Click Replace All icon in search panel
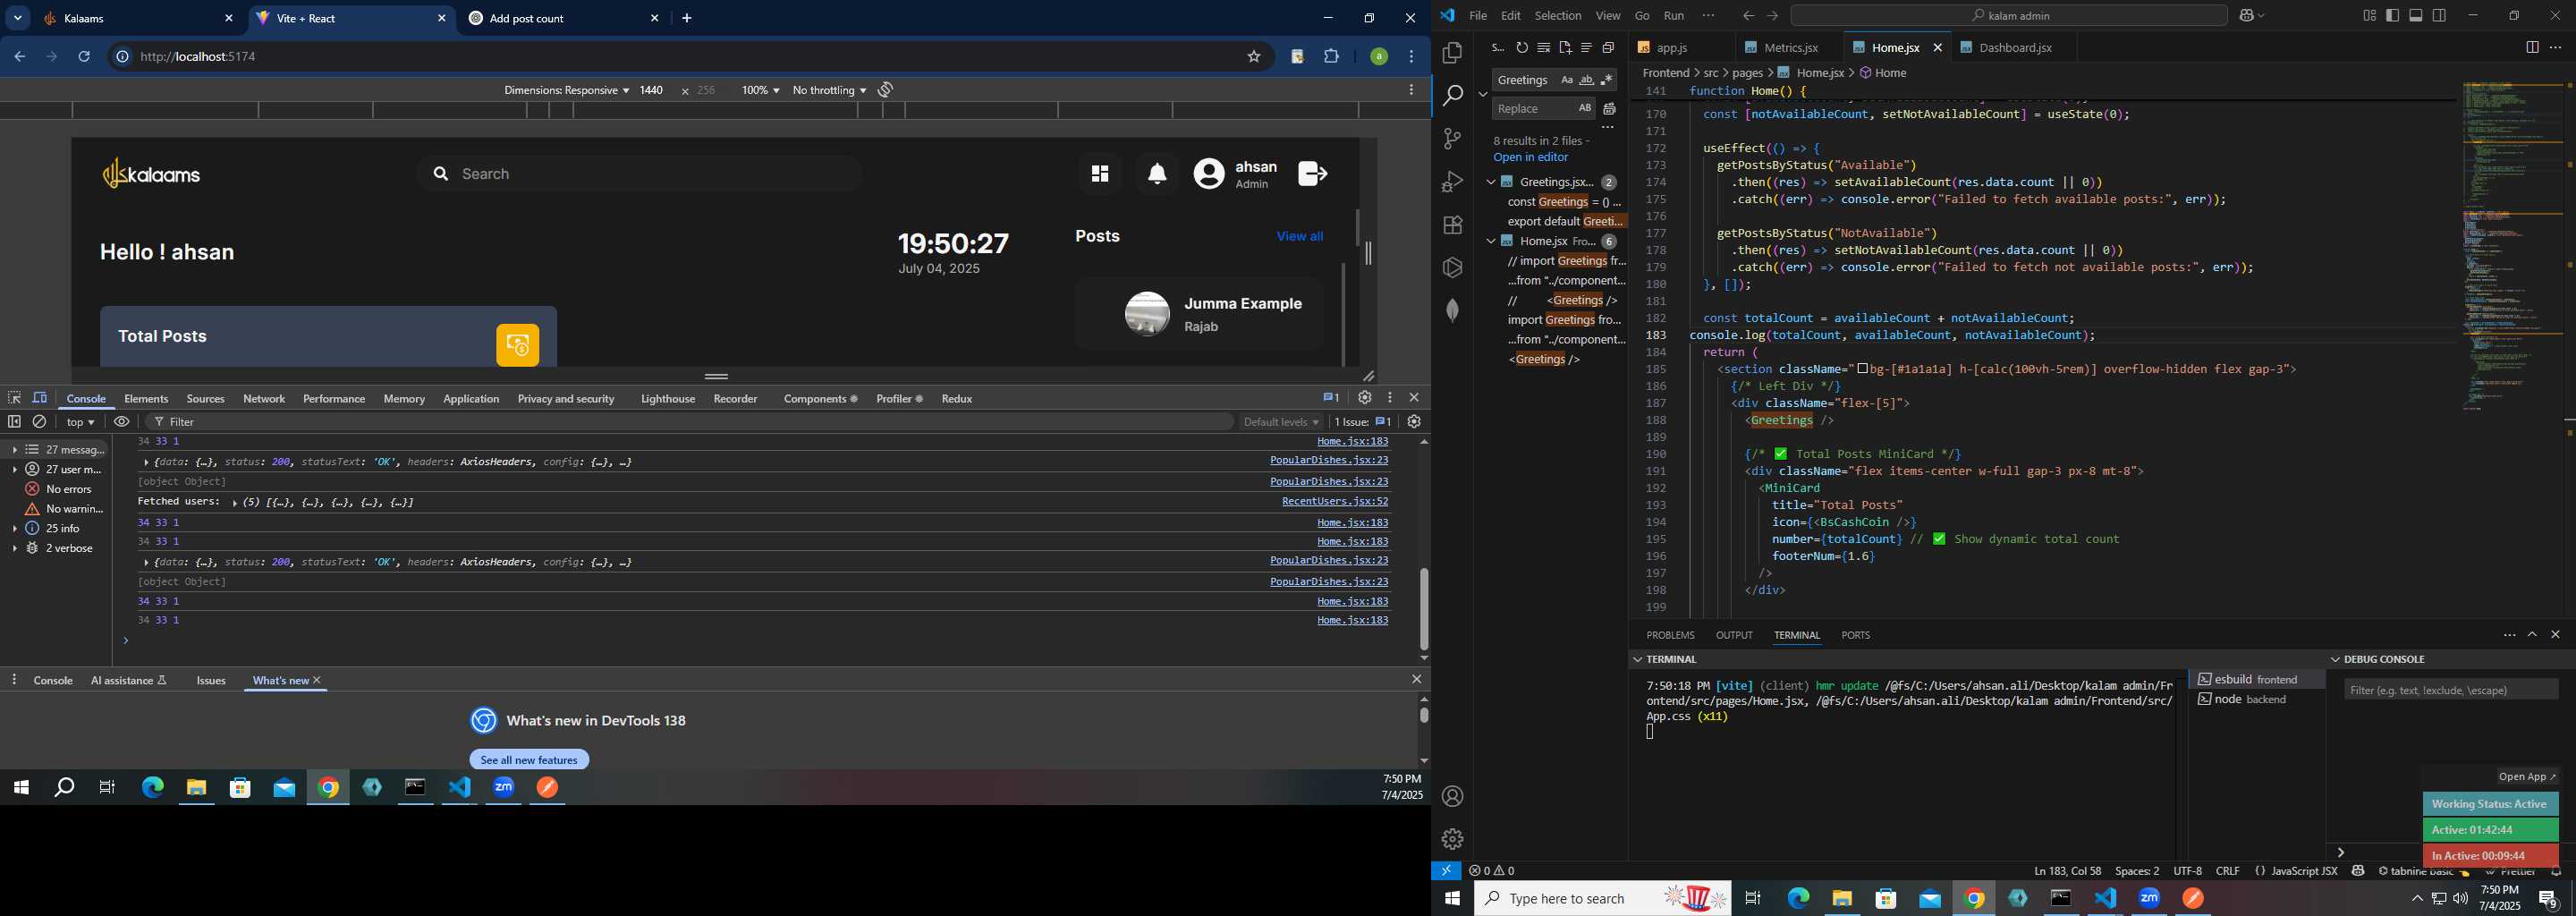 [1609, 109]
